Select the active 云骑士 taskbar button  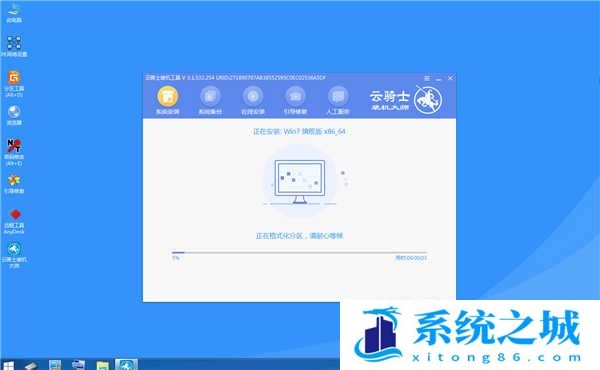pos(126,365)
